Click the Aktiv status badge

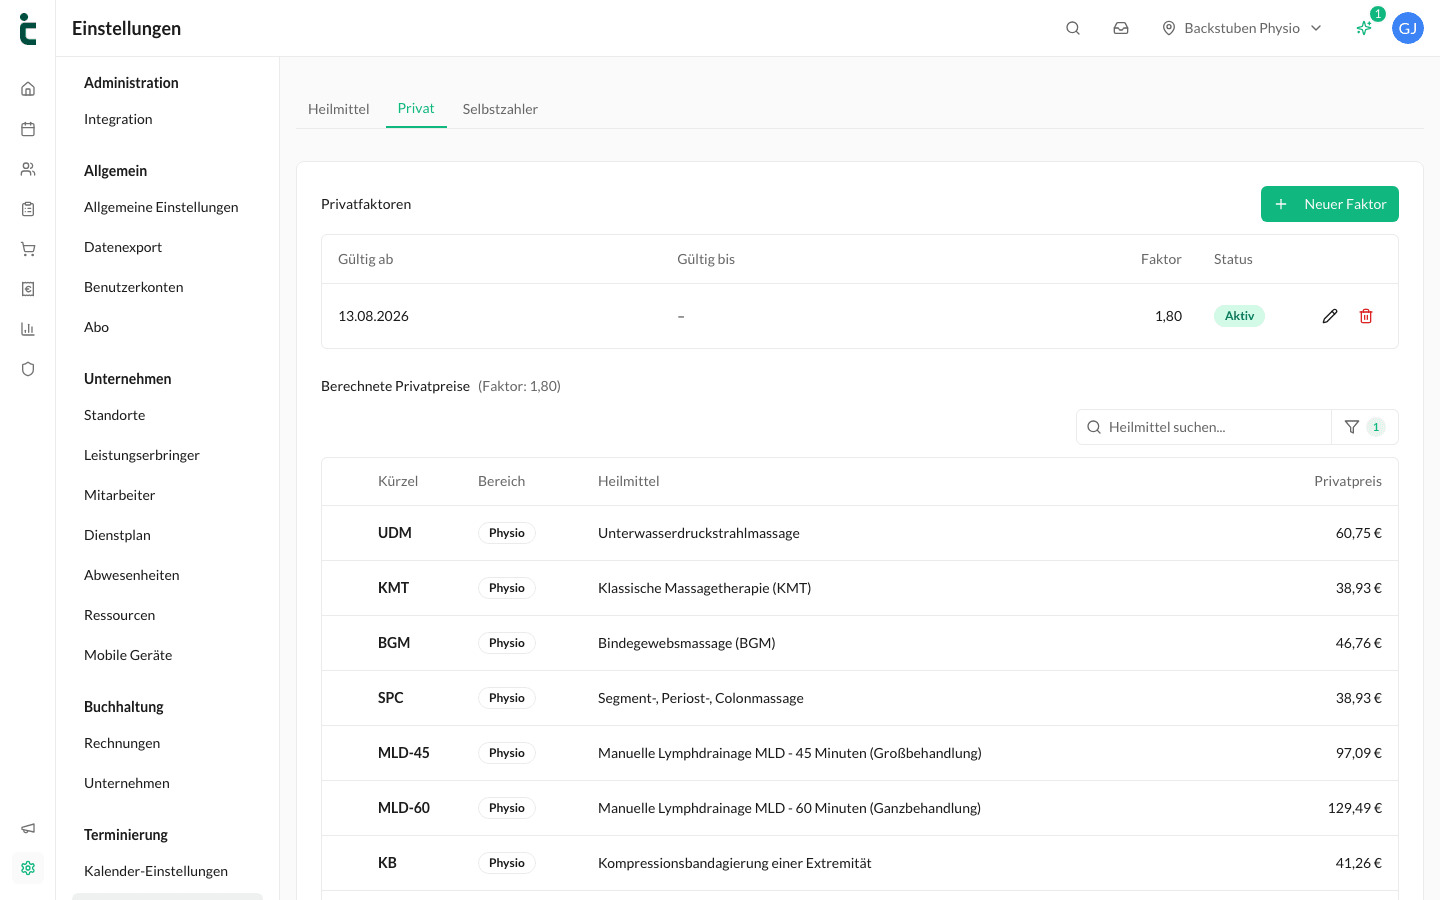point(1239,316)
